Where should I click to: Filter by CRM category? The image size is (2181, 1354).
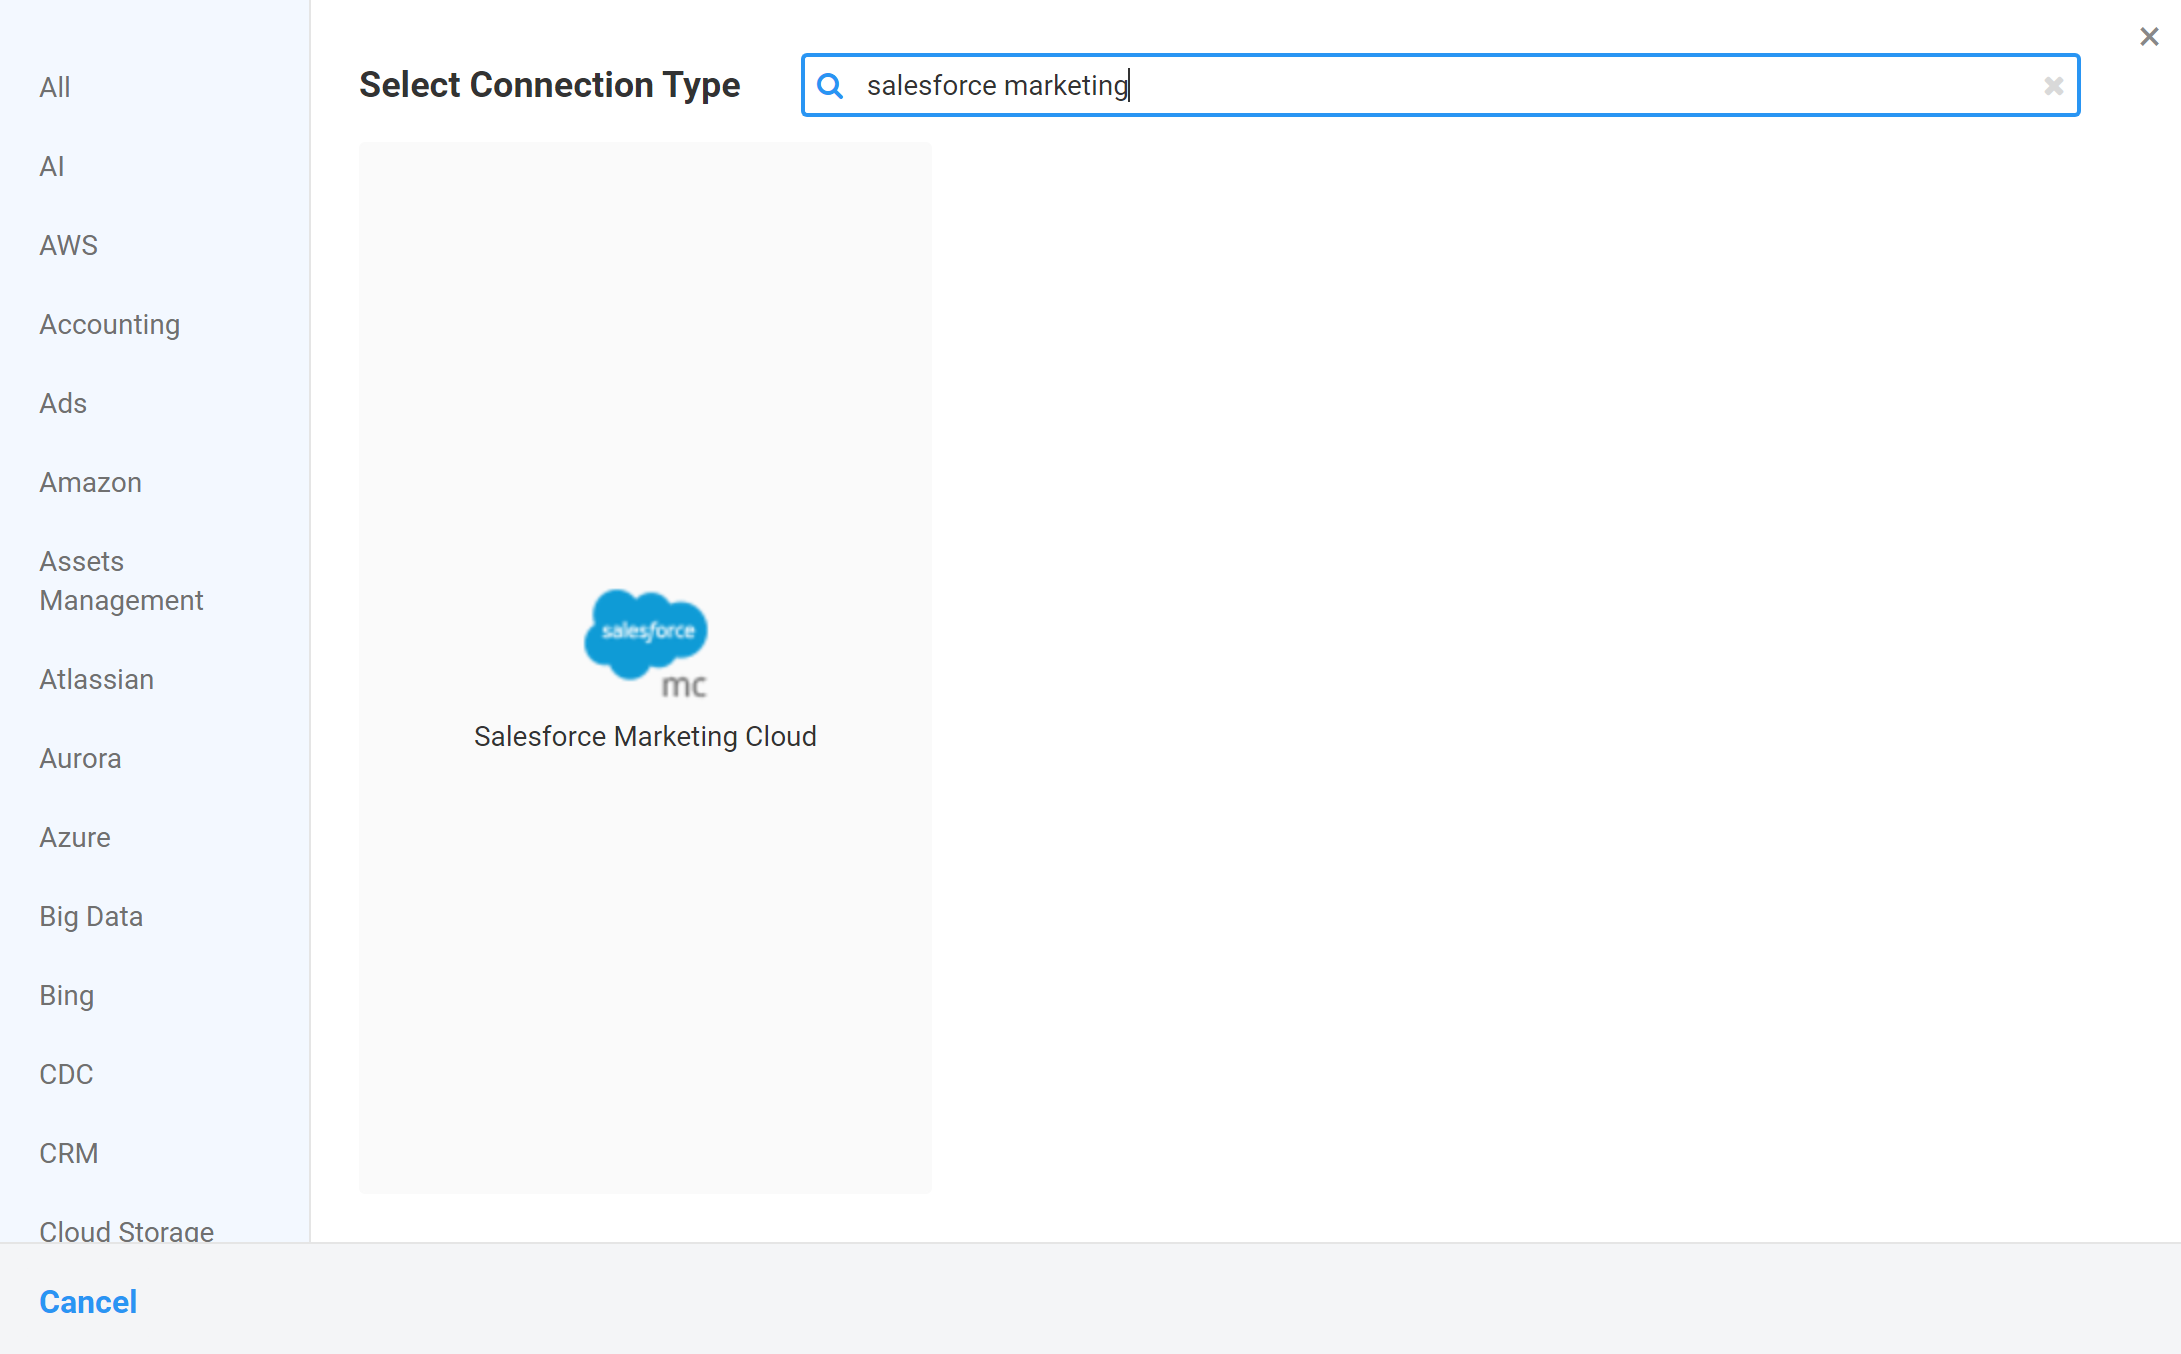[x=69, y=1153]
